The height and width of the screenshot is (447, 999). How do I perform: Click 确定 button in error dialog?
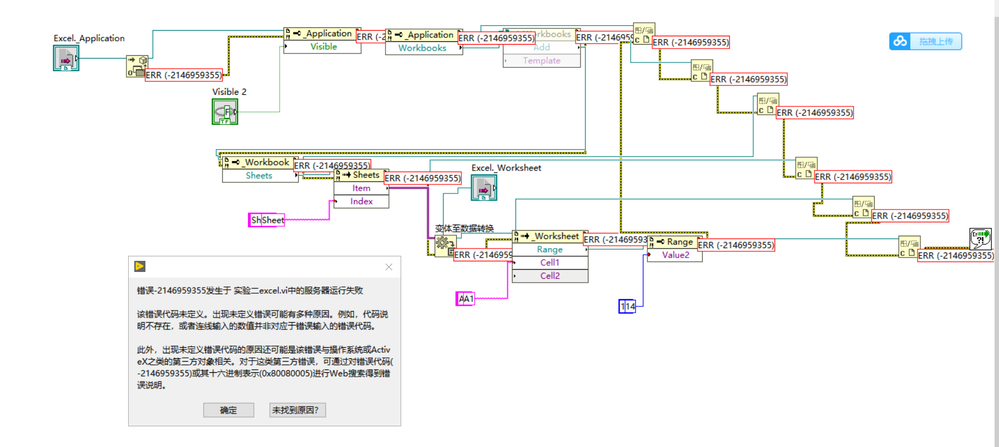pos(229,410)
